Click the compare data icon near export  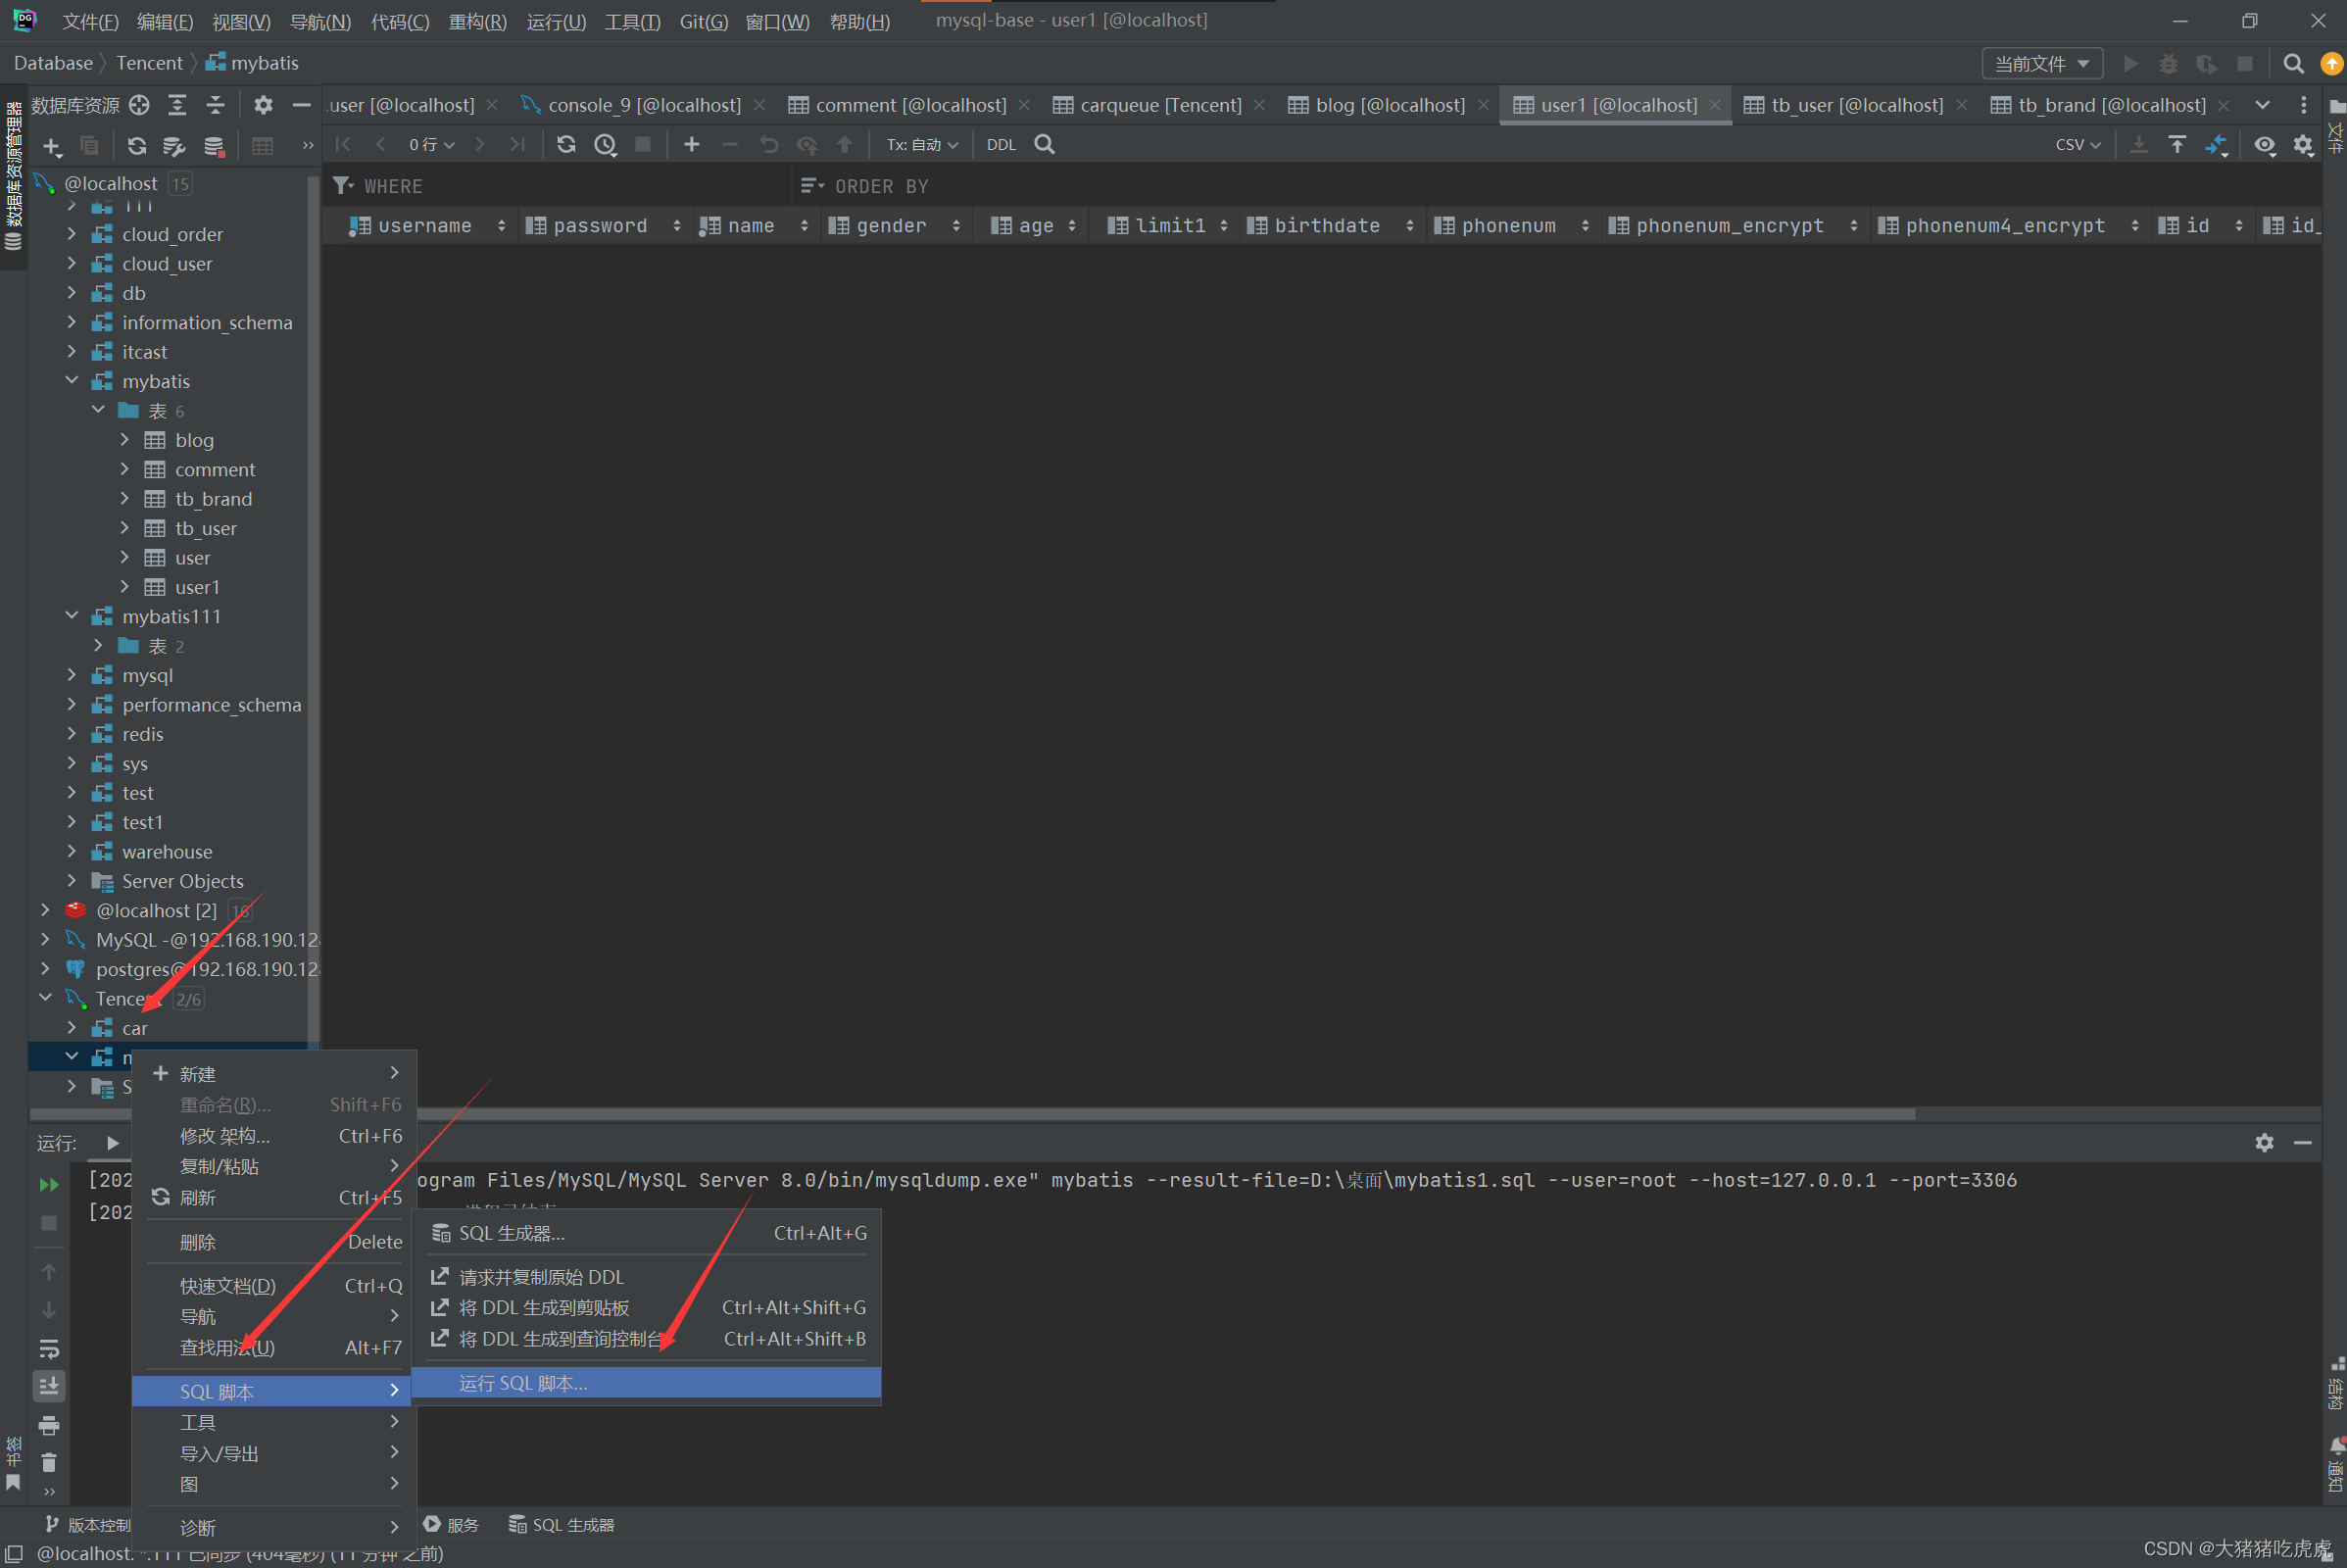(x=2216, y=145)
